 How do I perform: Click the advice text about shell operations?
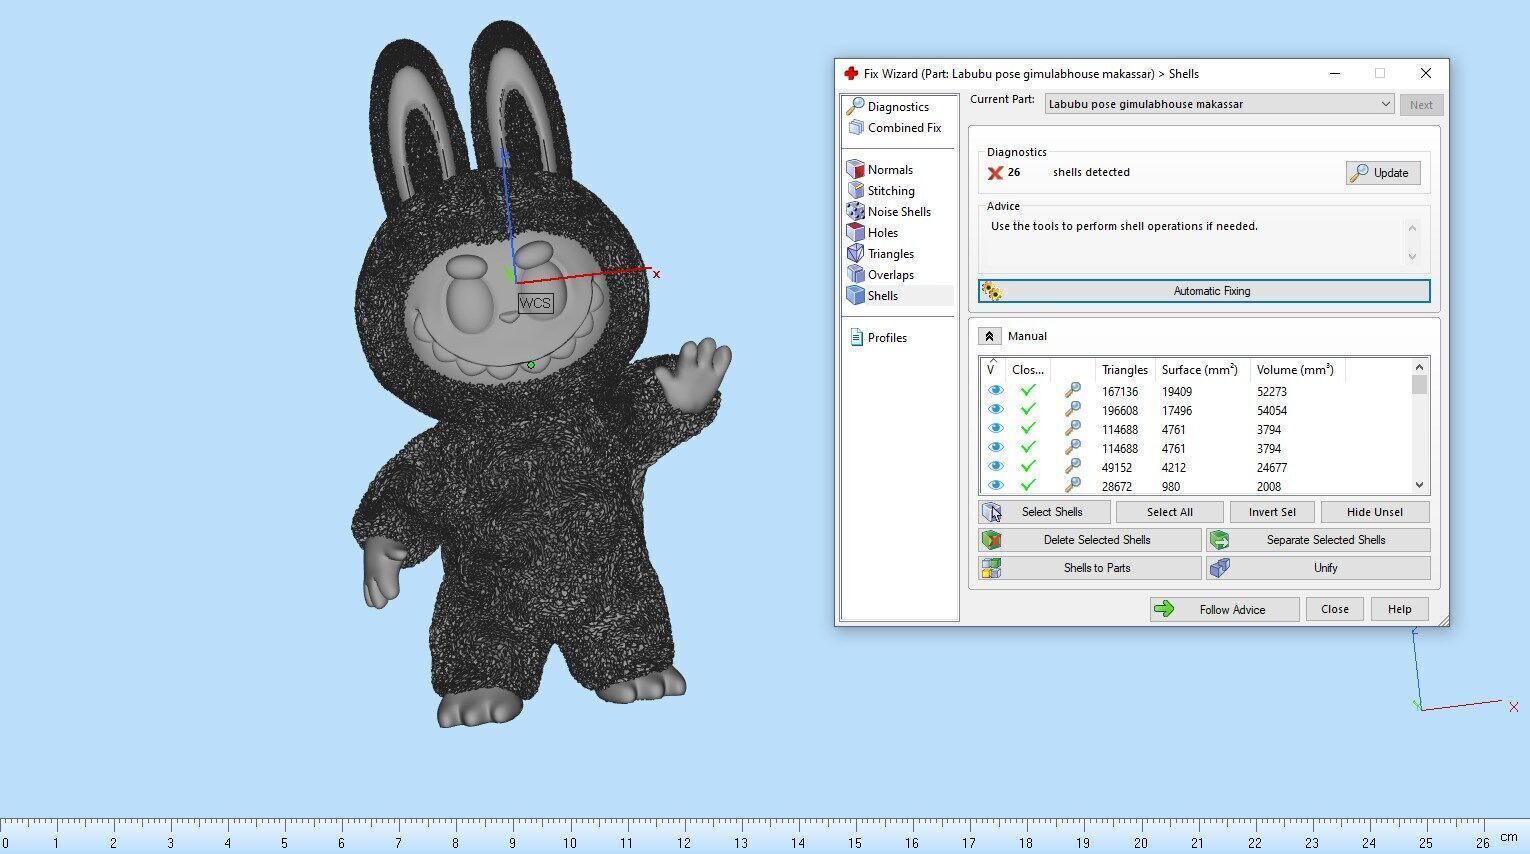click(1123, 226)
